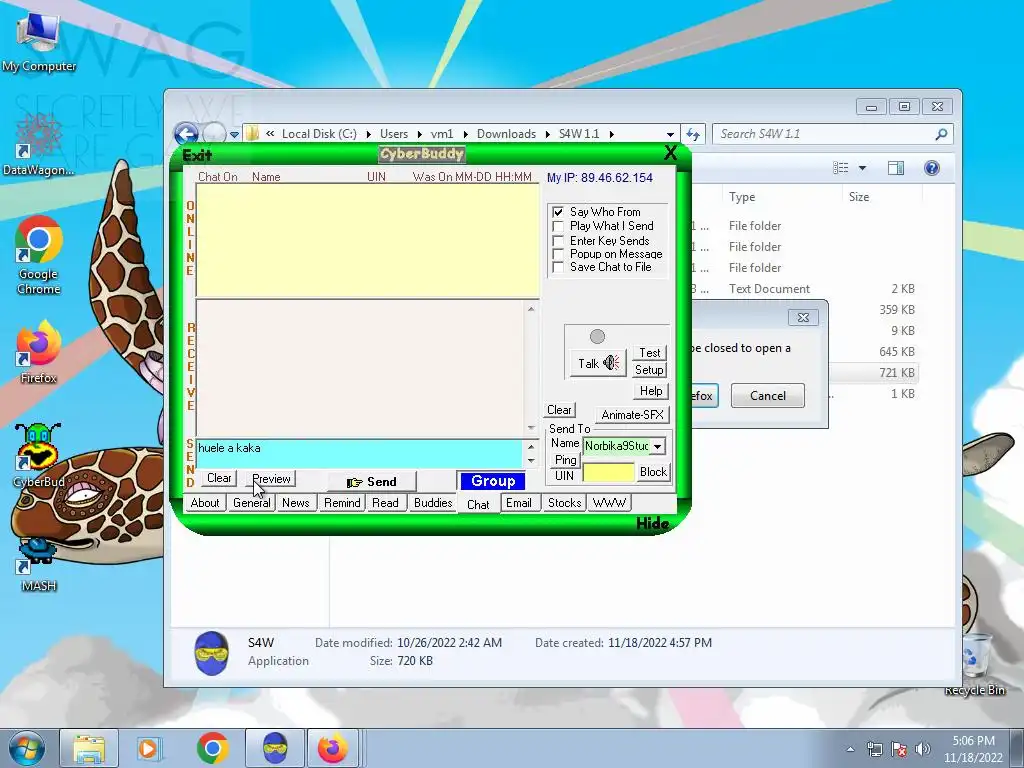Open Action Center flag tray icon

(899, 749)
